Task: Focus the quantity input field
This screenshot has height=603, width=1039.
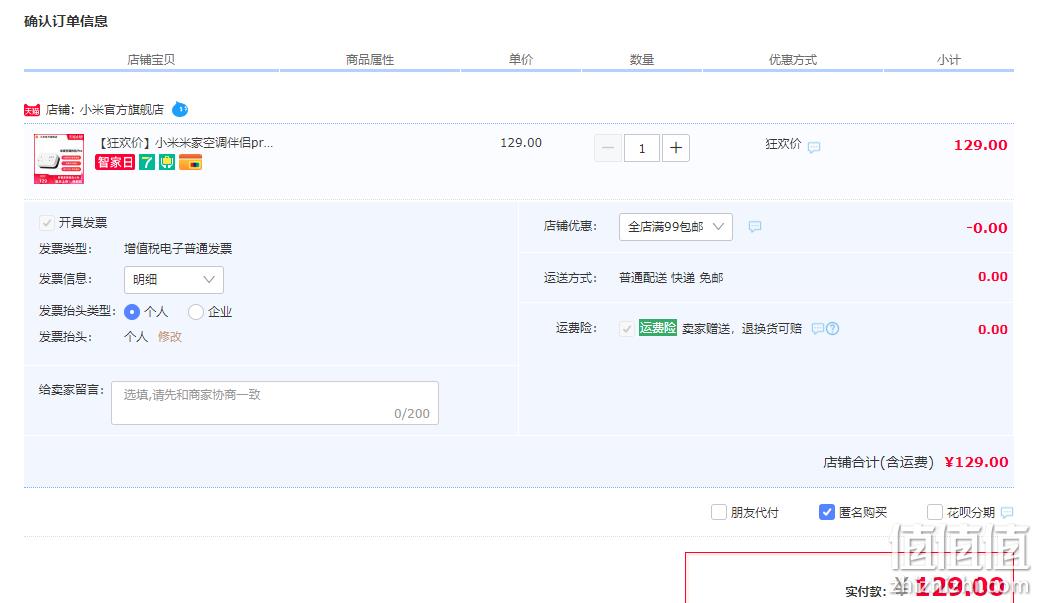Action: [x=641, y=148]
